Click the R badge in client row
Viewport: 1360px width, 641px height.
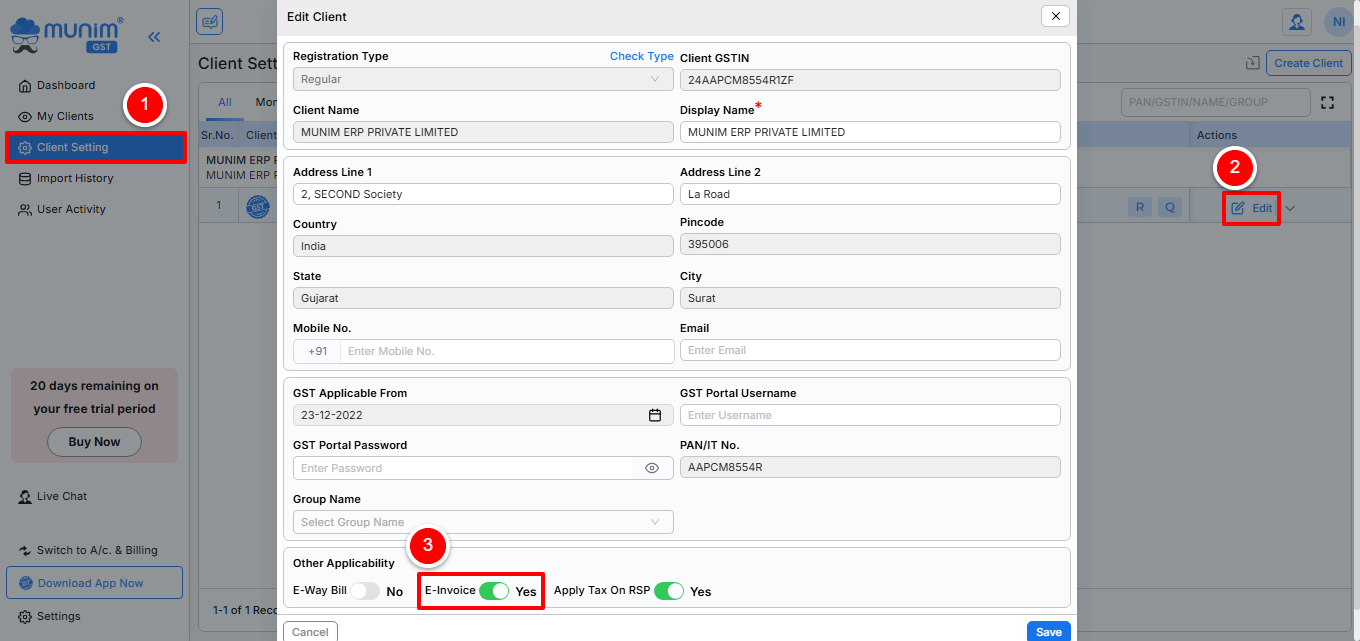(x=1139, y=208)
